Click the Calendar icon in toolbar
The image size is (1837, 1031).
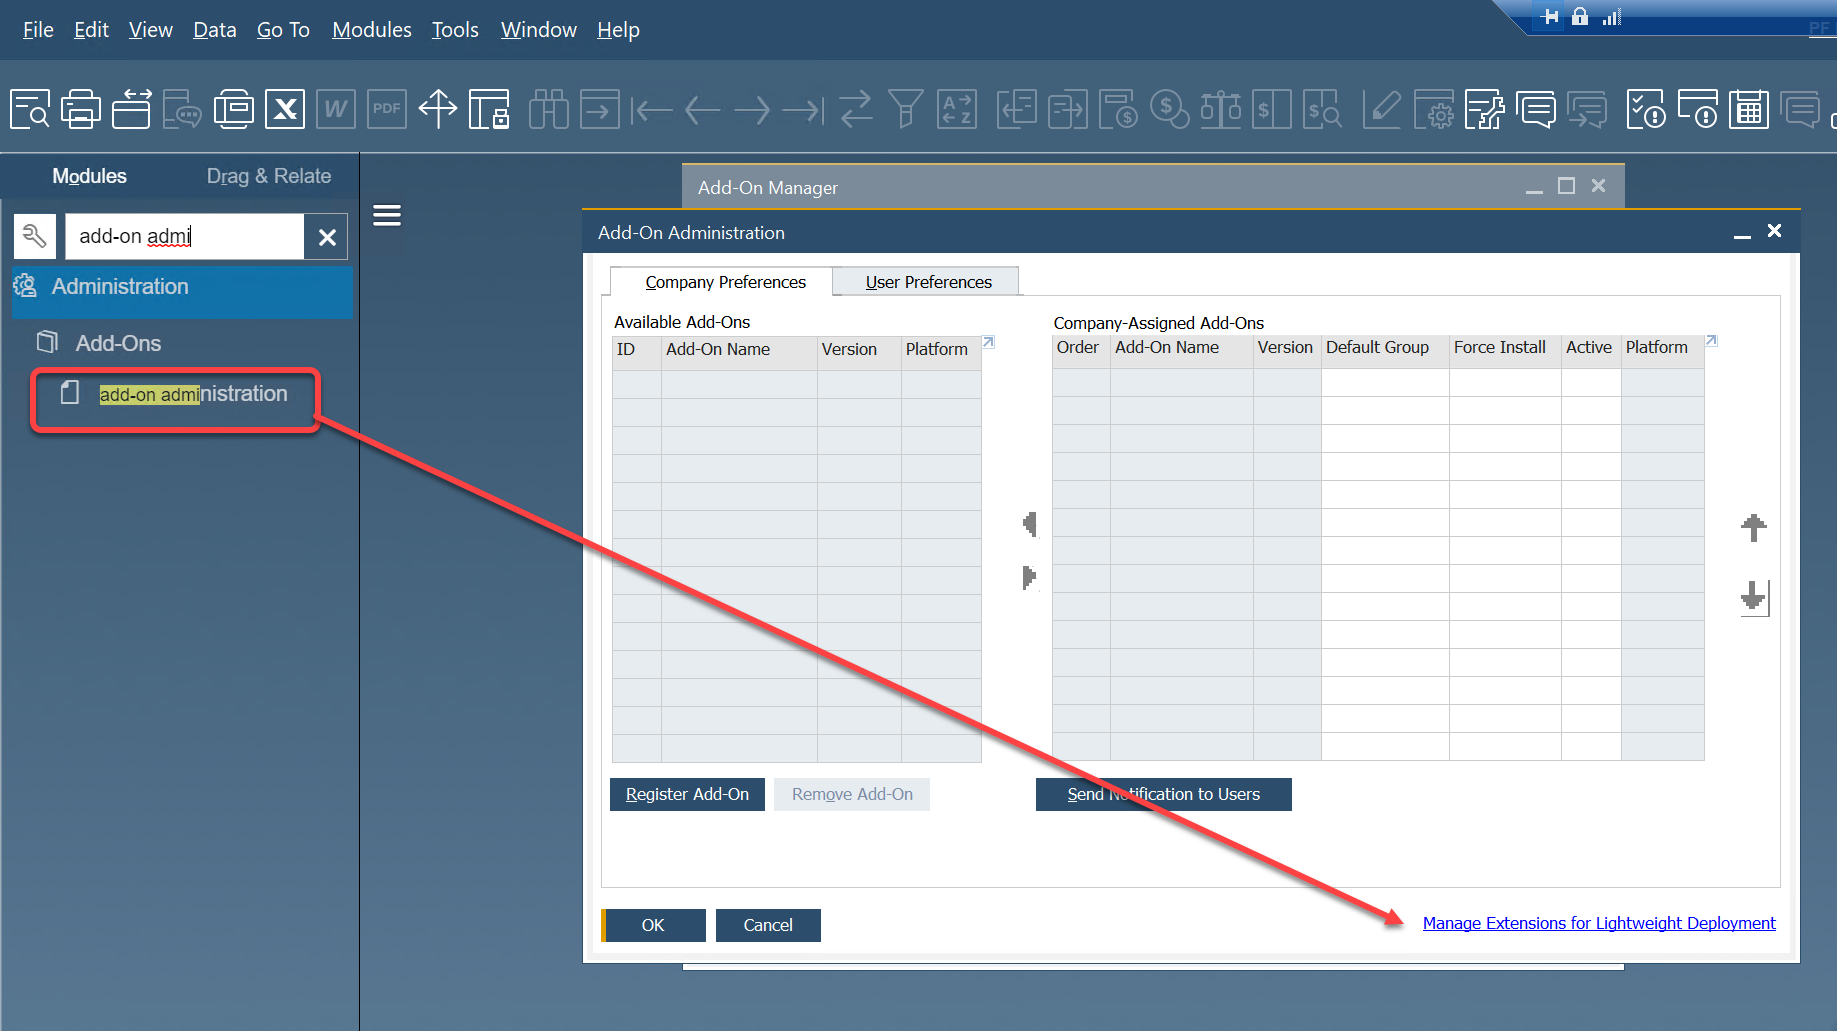[x=1749, y=109]
